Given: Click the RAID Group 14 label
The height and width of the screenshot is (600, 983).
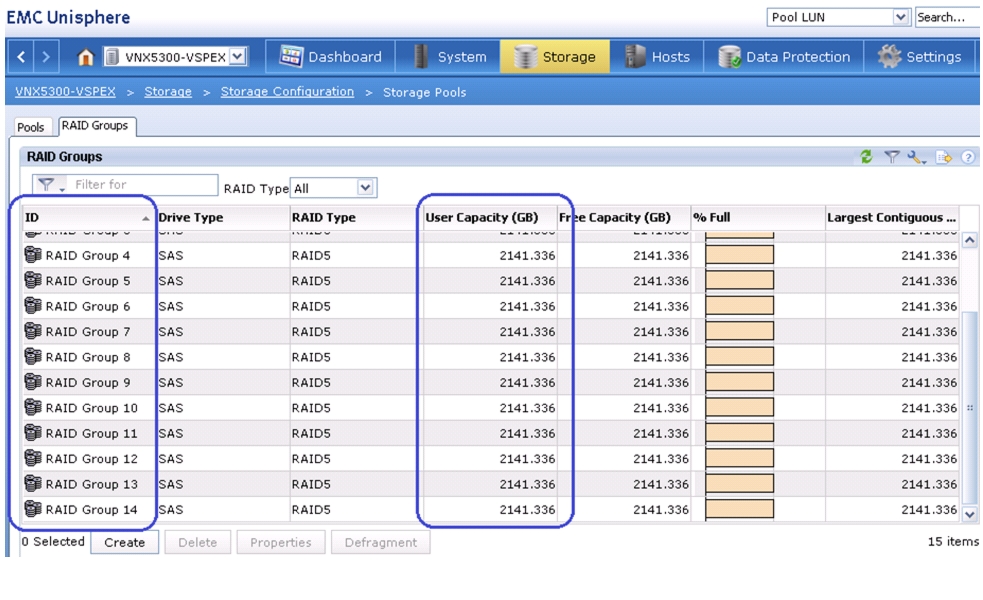Looking at the screenshot, I should (x=92, y=510).
